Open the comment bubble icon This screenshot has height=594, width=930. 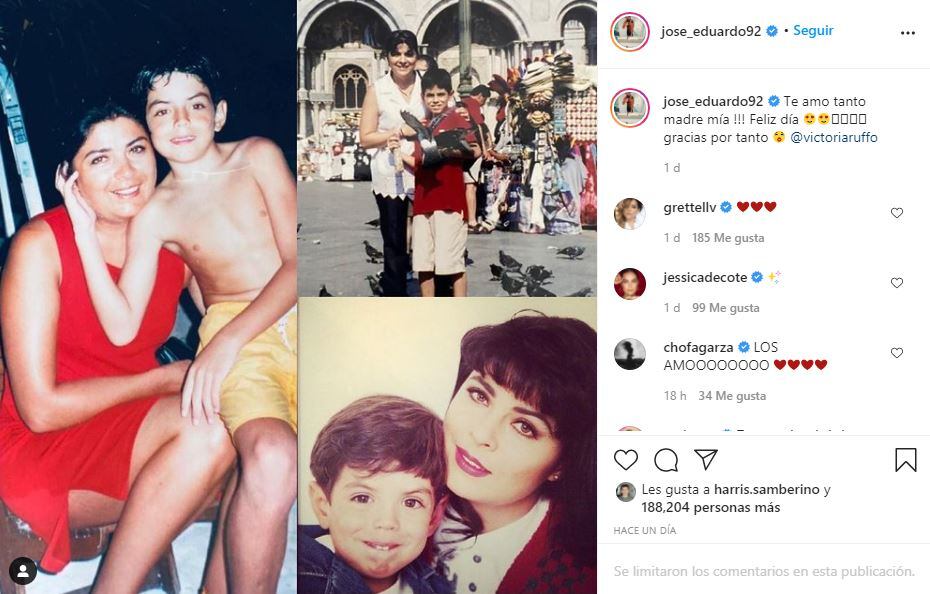coord(666,460)
